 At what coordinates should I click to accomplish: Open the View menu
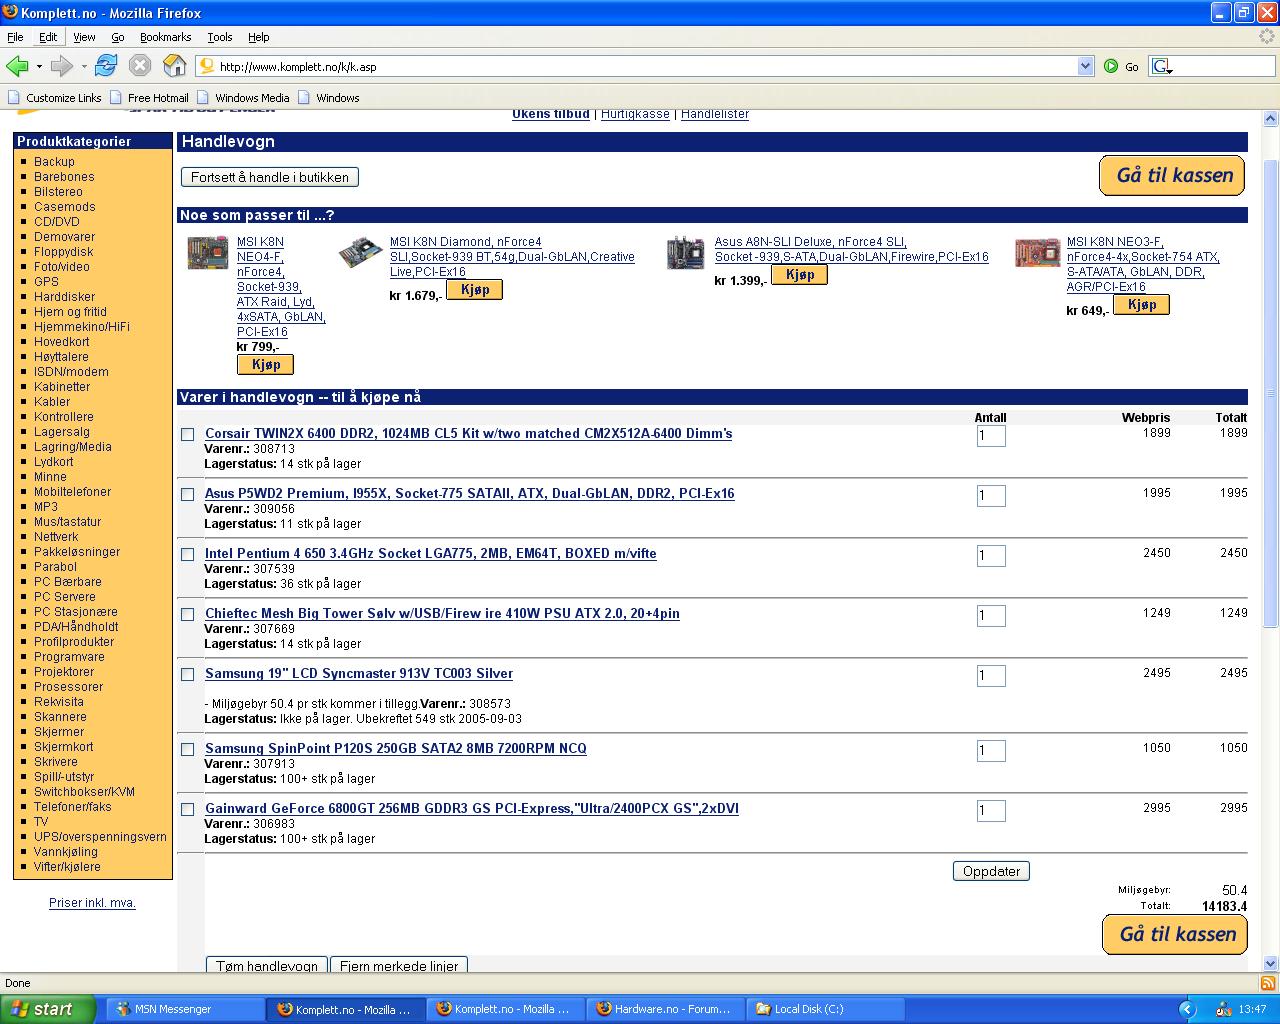(x=84, y=37)
